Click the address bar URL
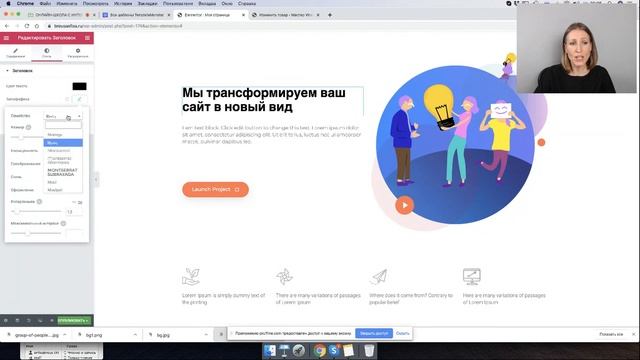640x360 pixels. (118, 26)
